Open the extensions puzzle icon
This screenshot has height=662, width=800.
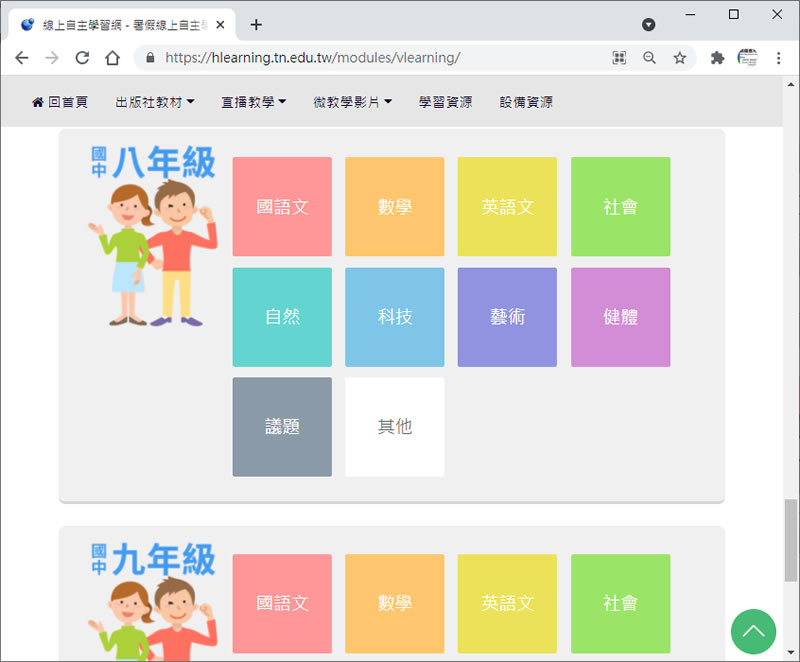coord(717,58)
